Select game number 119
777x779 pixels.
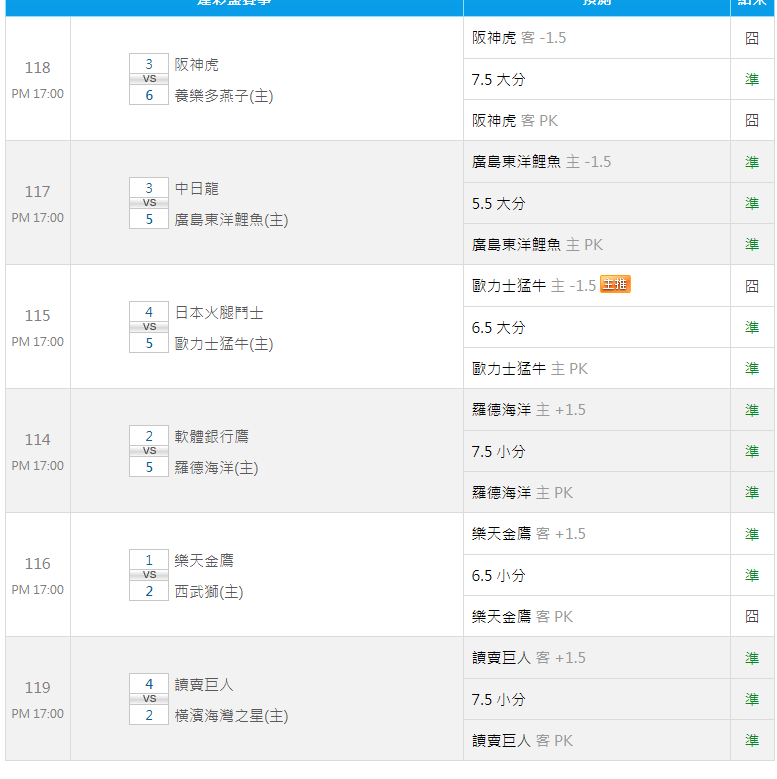click(37, 688)
